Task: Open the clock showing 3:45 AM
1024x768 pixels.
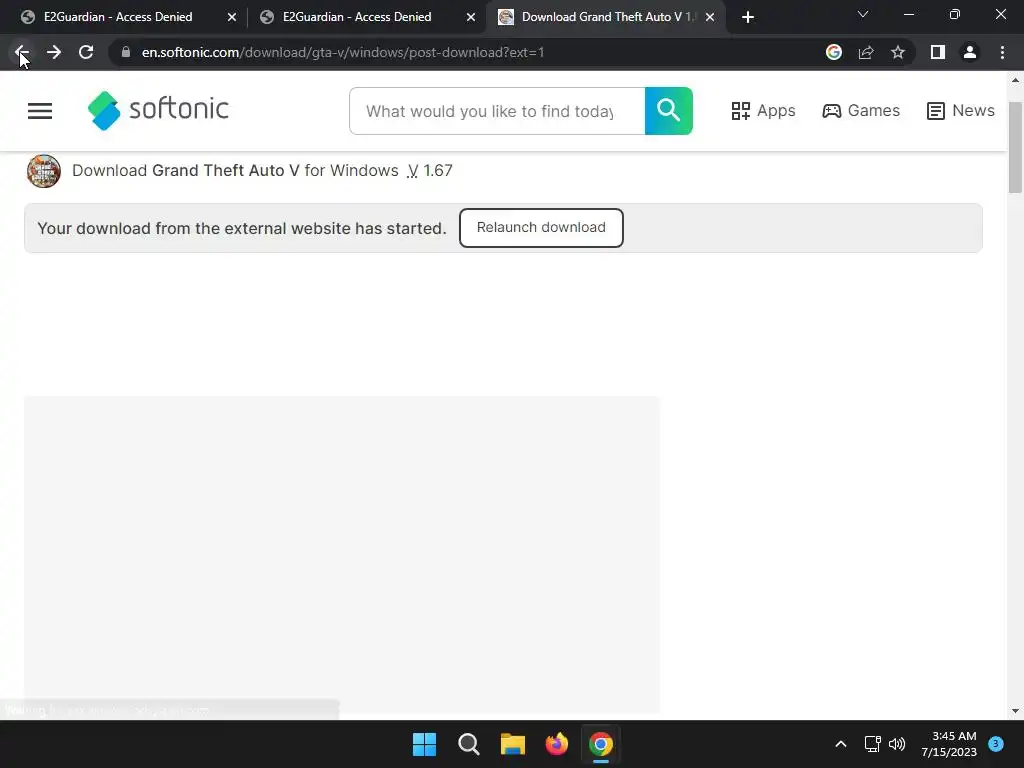Action: click(x=949, y=744)
